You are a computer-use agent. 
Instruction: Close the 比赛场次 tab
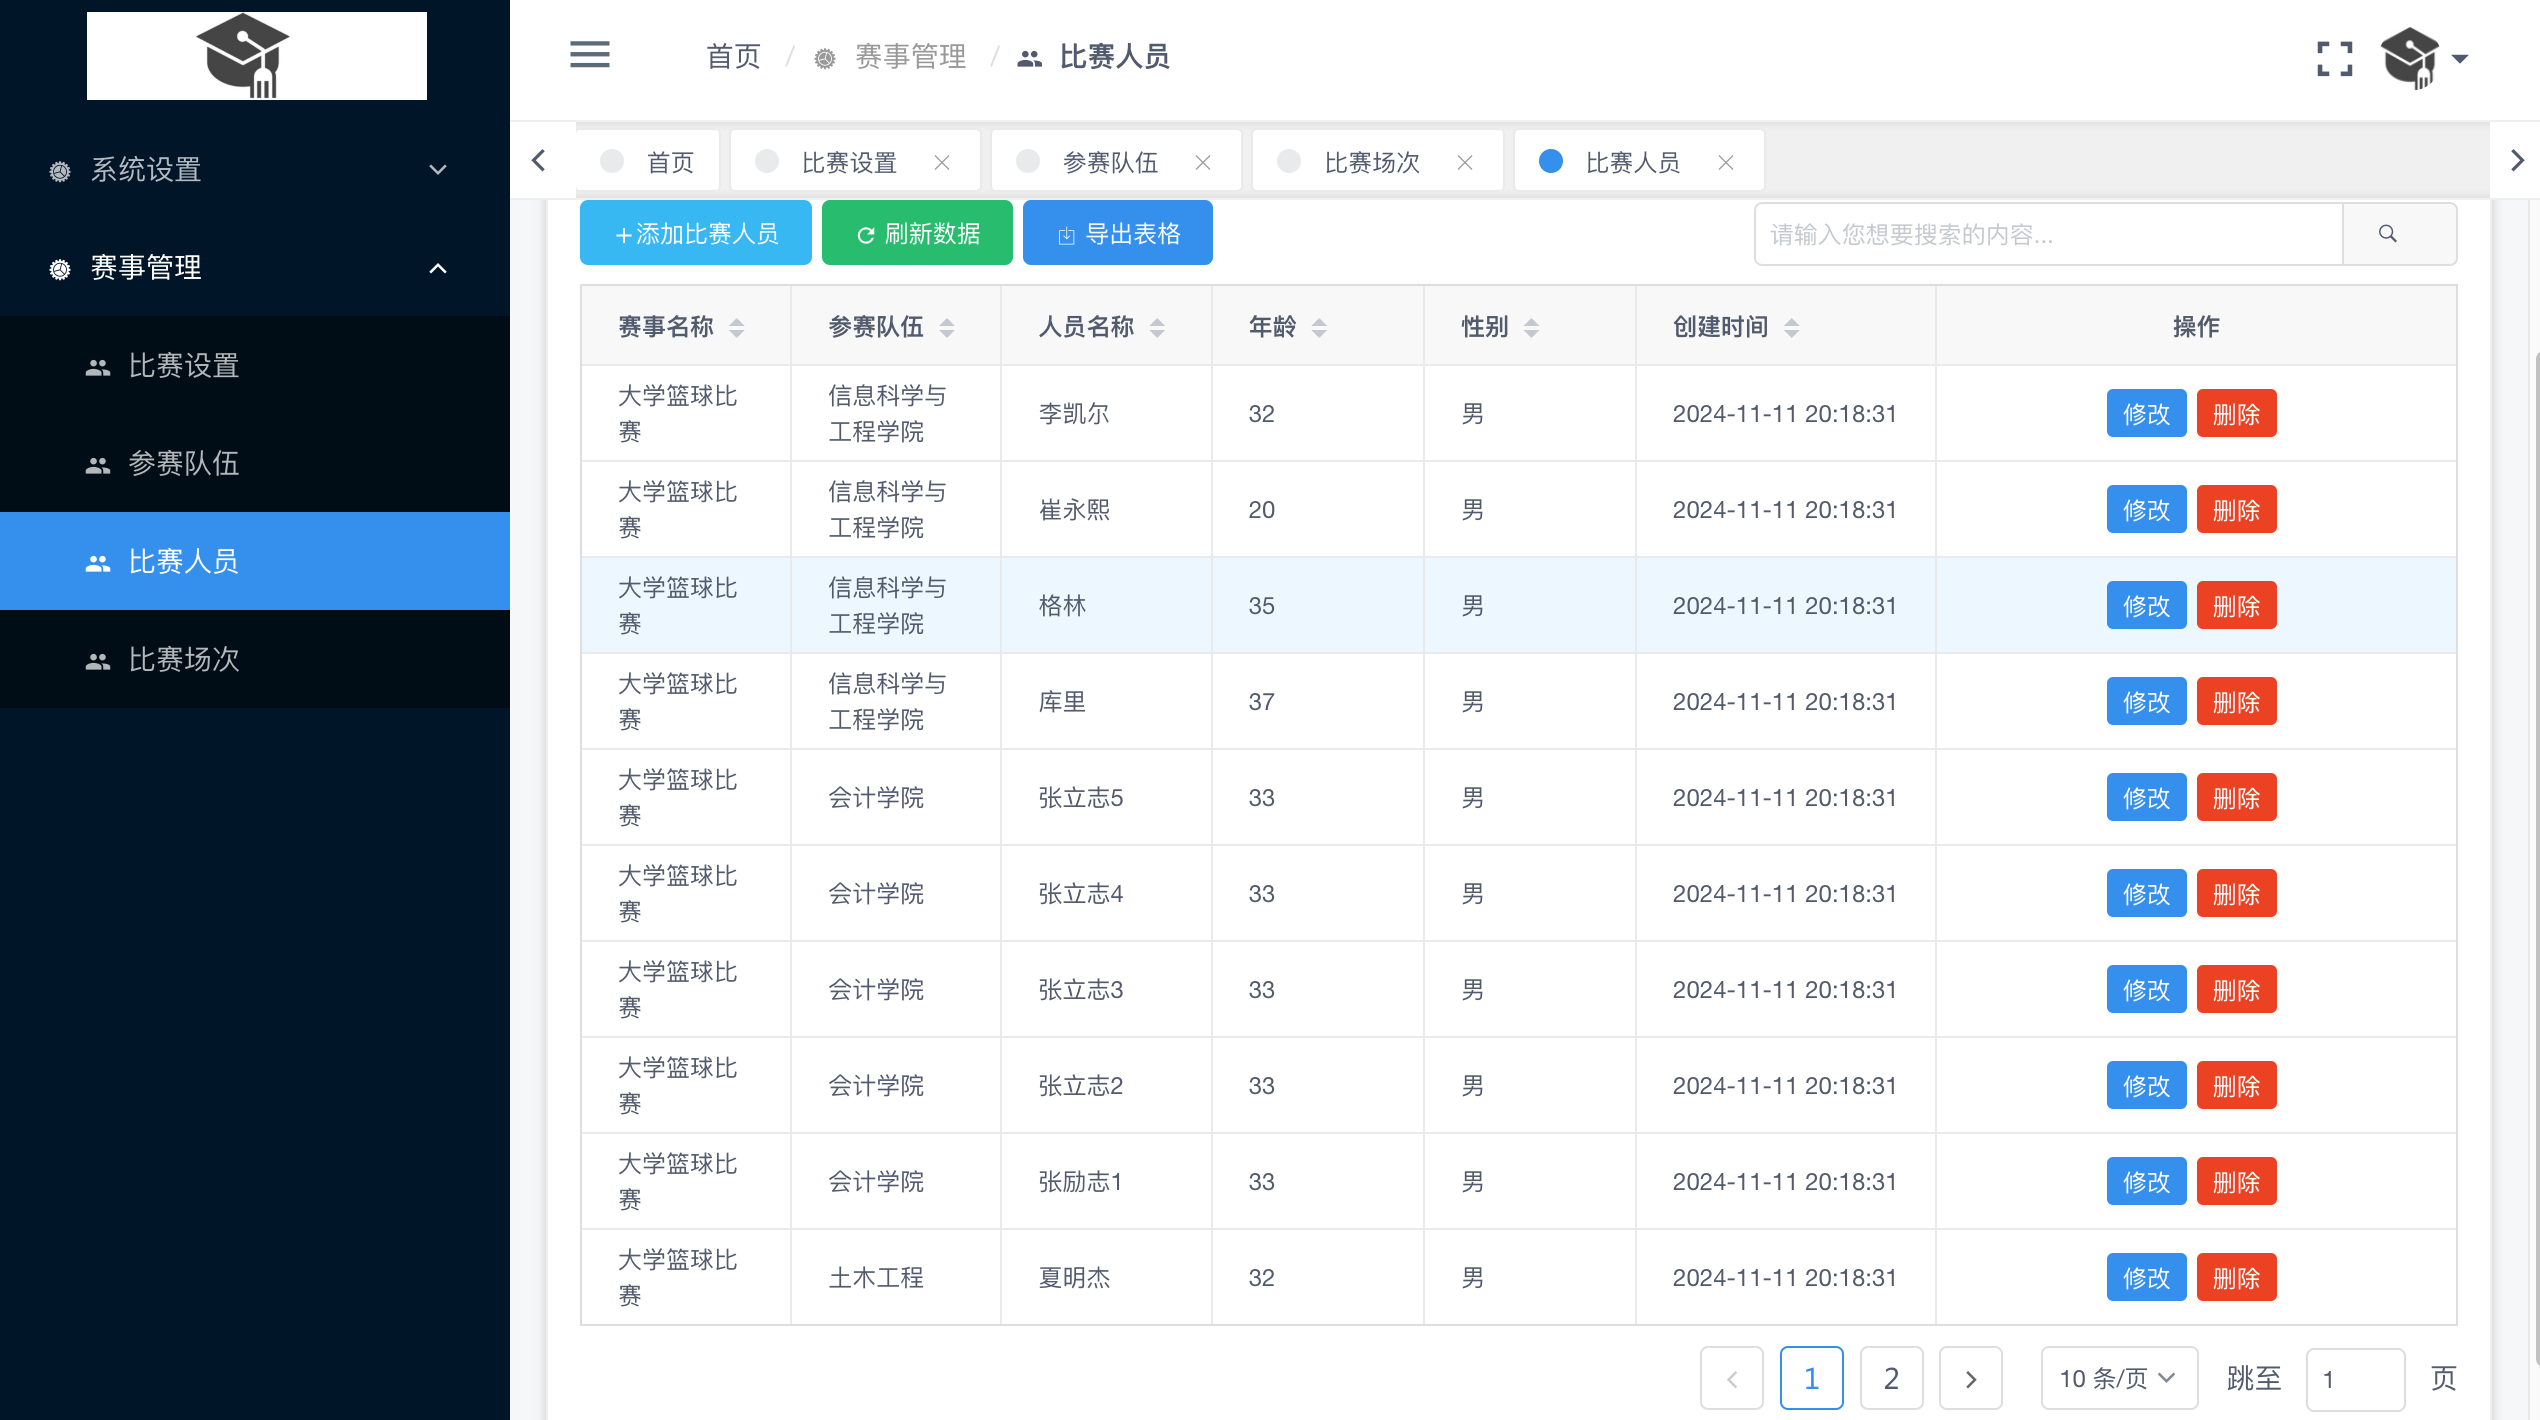click(1465, 163)
